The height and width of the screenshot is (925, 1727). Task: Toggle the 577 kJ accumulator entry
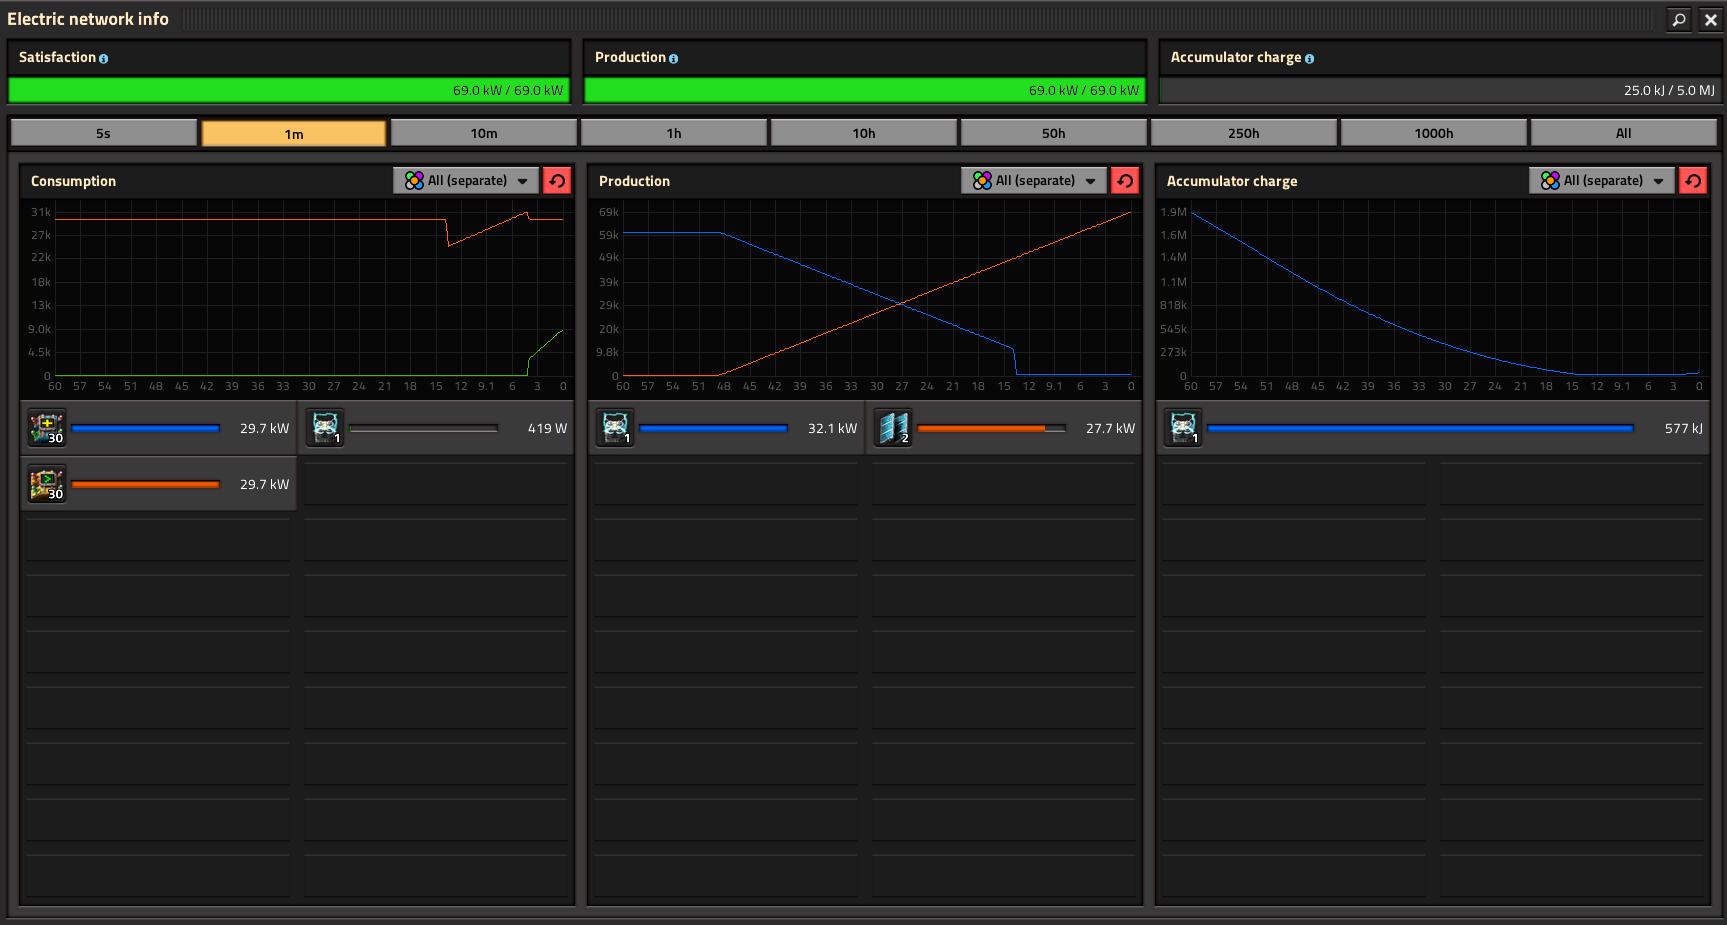pos(1432,428)
